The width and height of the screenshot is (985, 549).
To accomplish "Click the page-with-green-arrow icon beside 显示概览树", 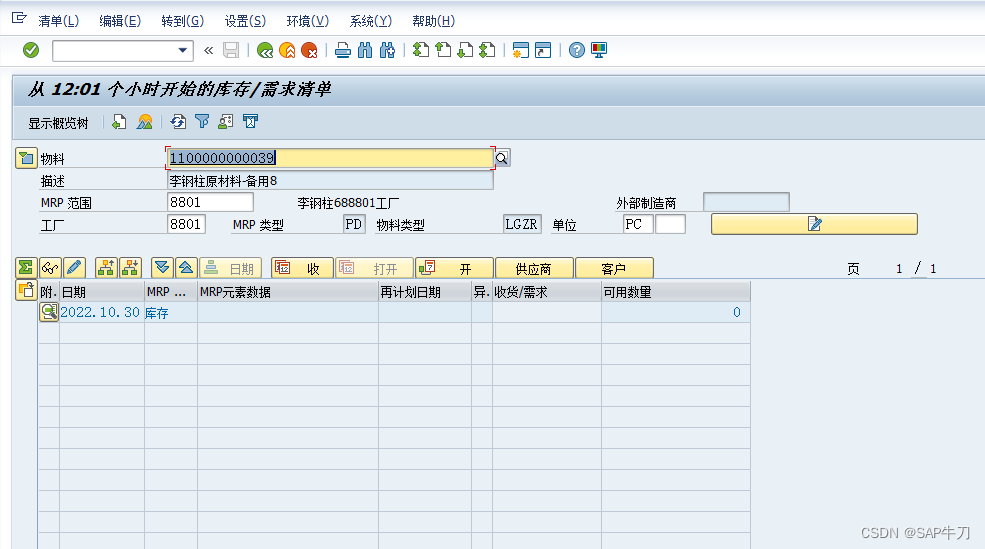I will 119,122.
